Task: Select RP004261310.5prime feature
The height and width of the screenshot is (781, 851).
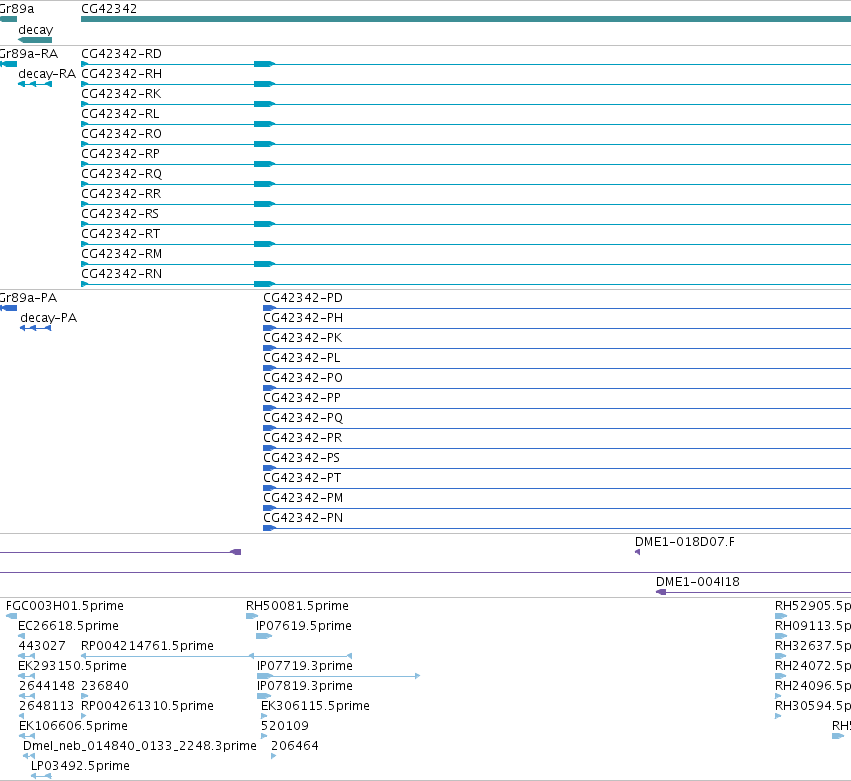Action: (147, 706)
